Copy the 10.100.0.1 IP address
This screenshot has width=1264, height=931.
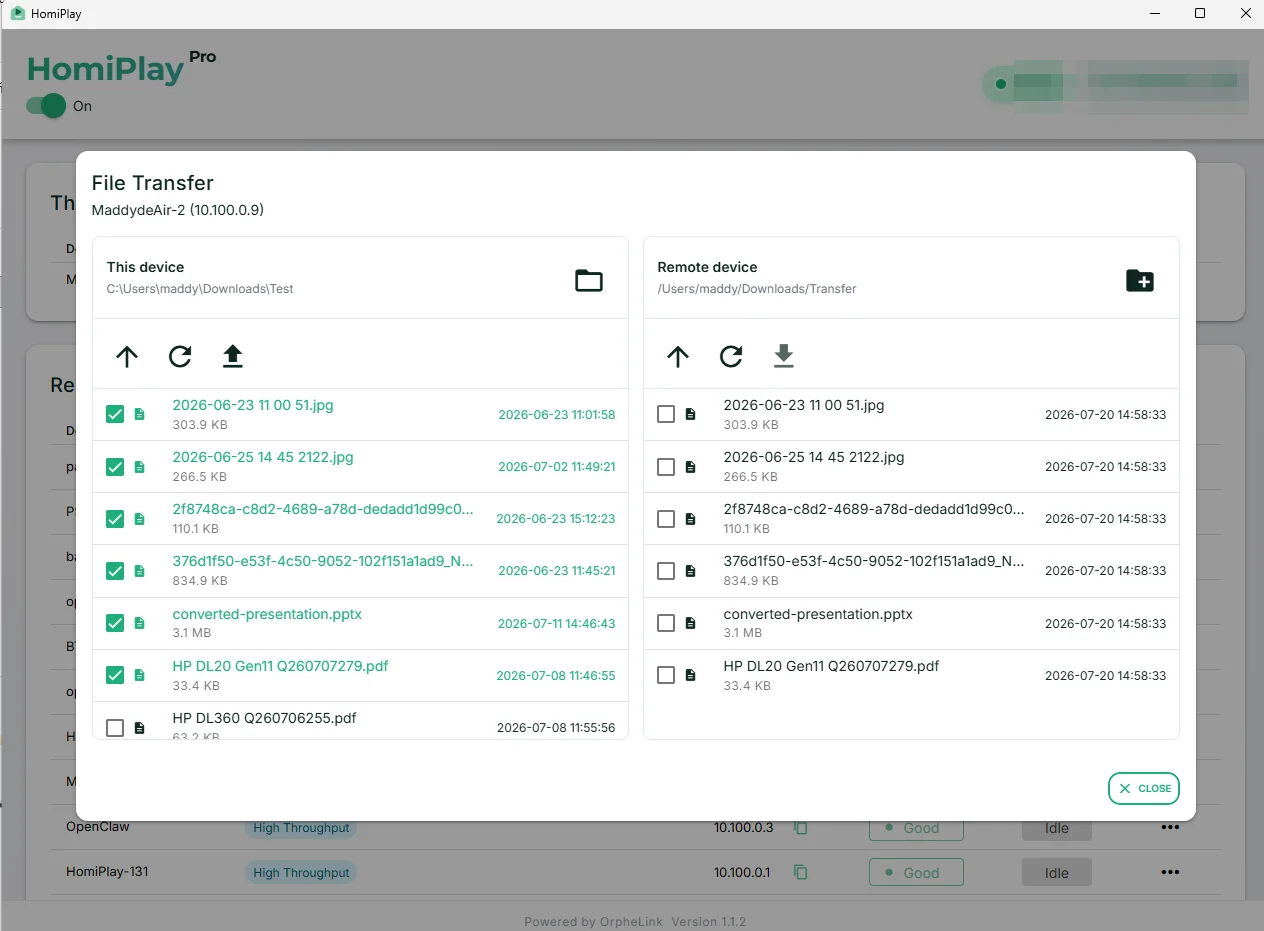(801, 872)
